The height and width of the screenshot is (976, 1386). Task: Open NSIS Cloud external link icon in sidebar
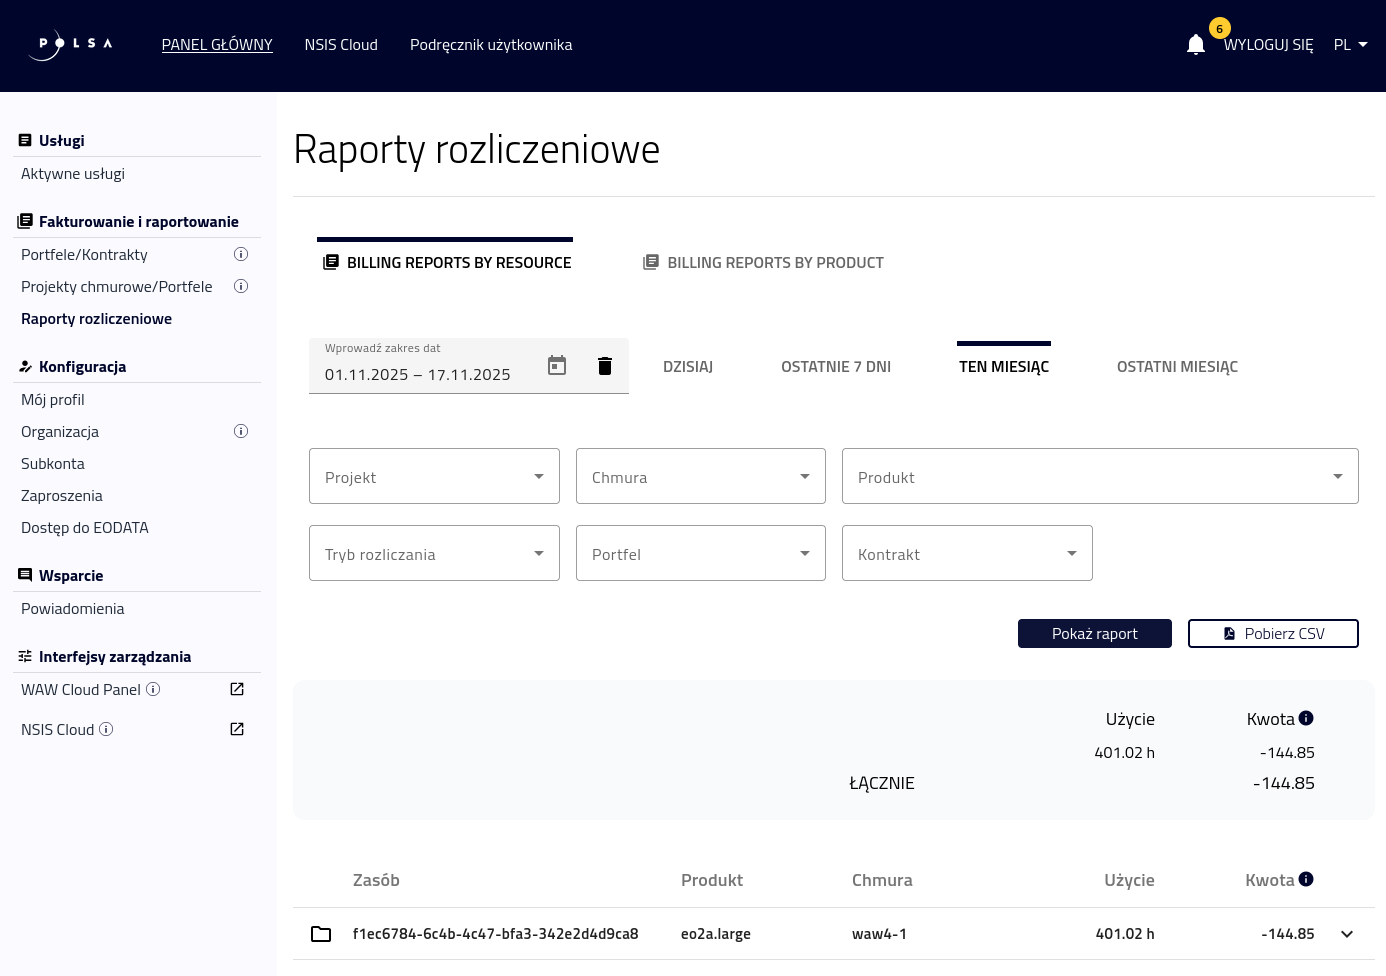click(x=237, y=729)
